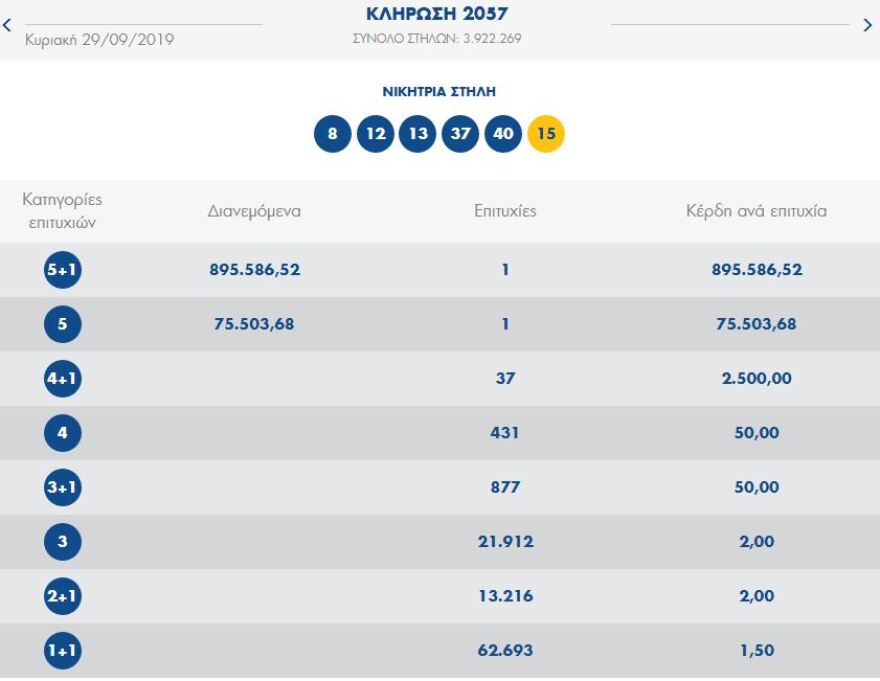The height and width of the screenshot is (681, 880).
Task: Select the winning number ball 8
Action: [330, 132]
